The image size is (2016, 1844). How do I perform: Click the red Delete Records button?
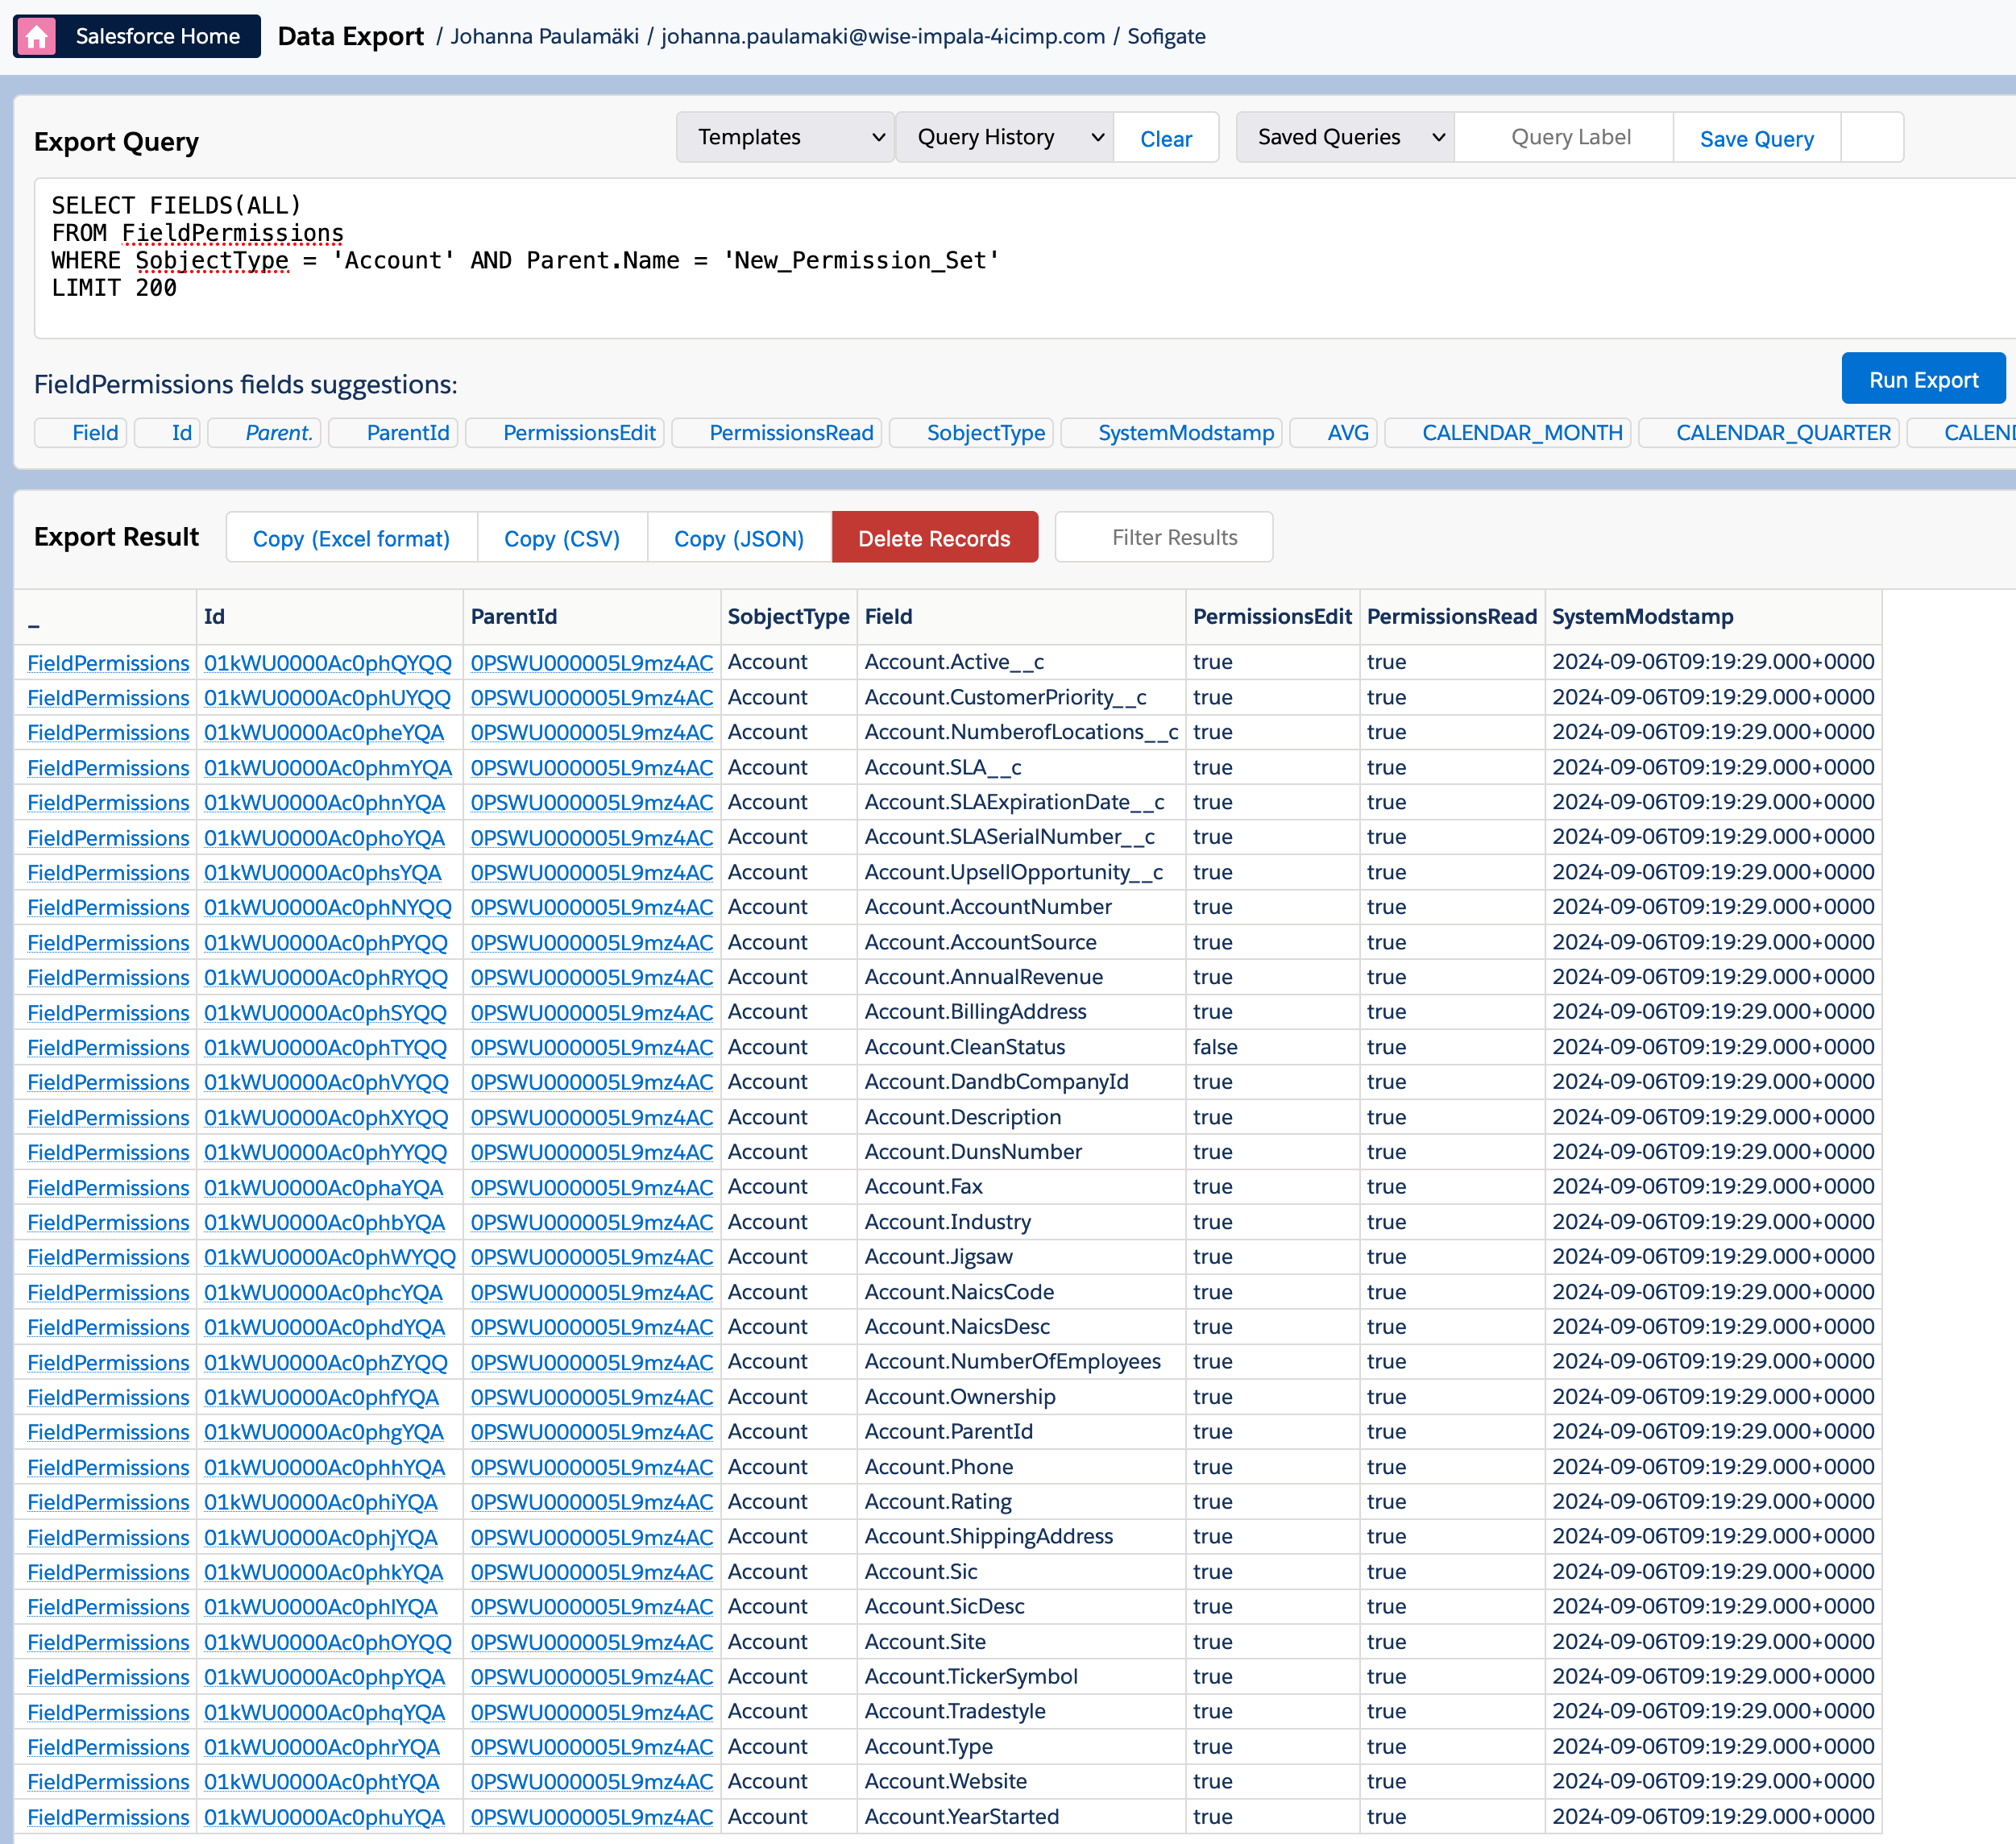click(x=934, y=538)
